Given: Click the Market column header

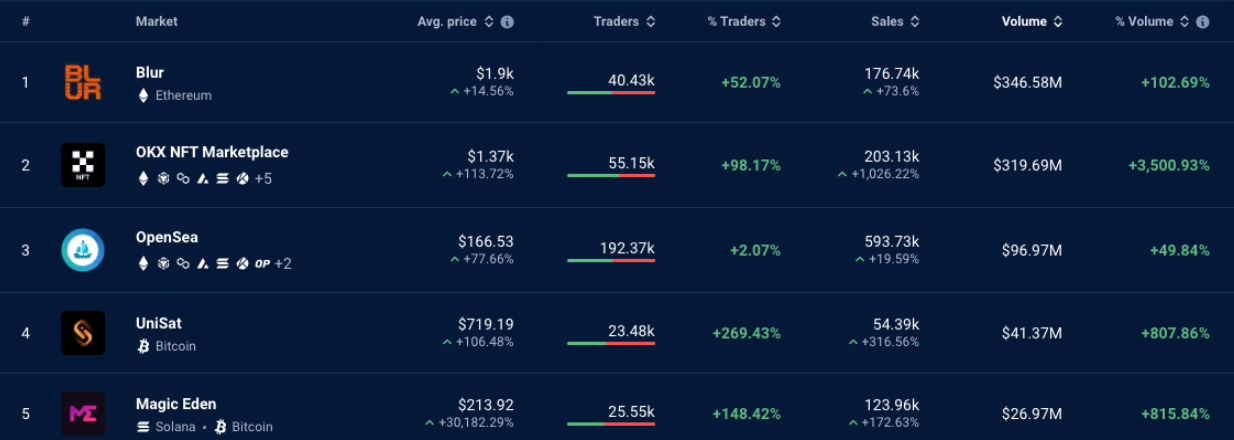Looking at the screenshot, I should [x=157, y=22].
